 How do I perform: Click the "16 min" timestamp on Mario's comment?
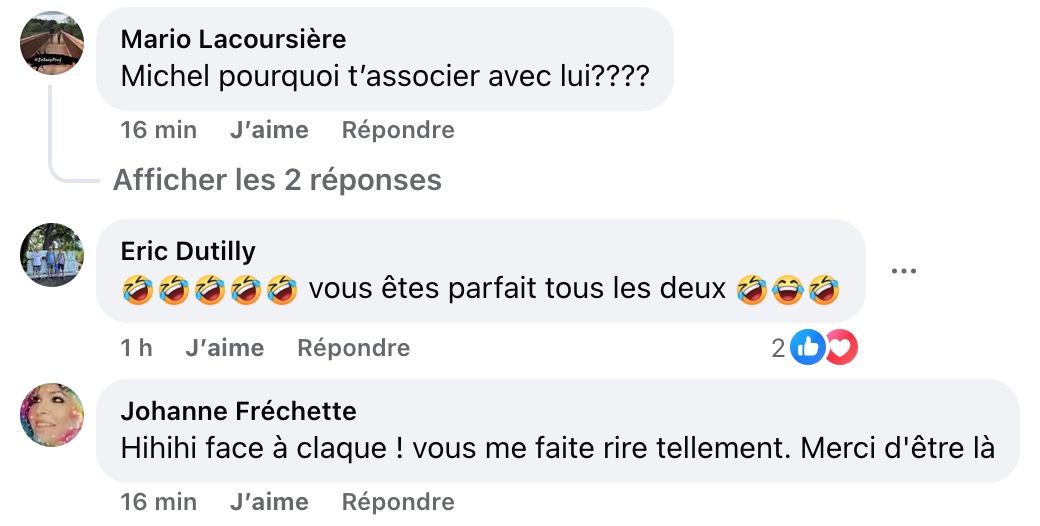[x=158, y=130]
